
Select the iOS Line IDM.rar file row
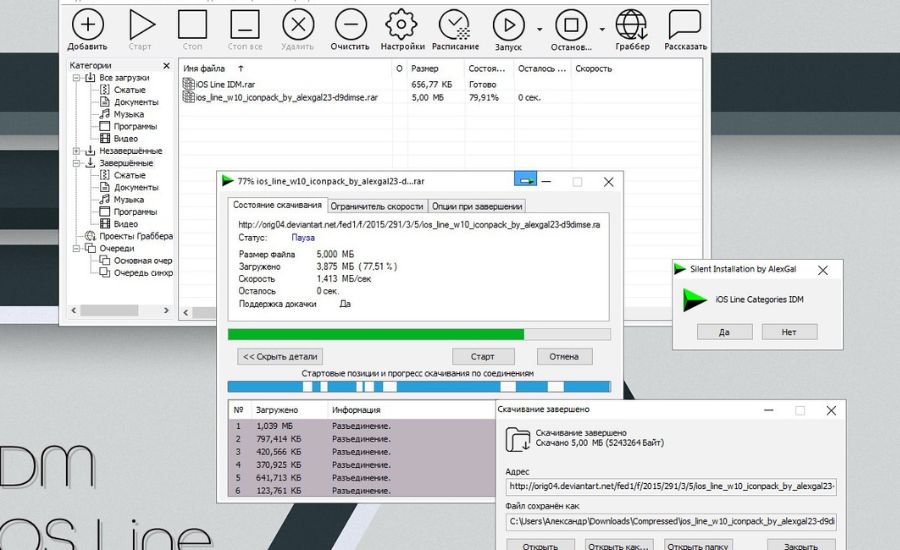pos(440,84)
